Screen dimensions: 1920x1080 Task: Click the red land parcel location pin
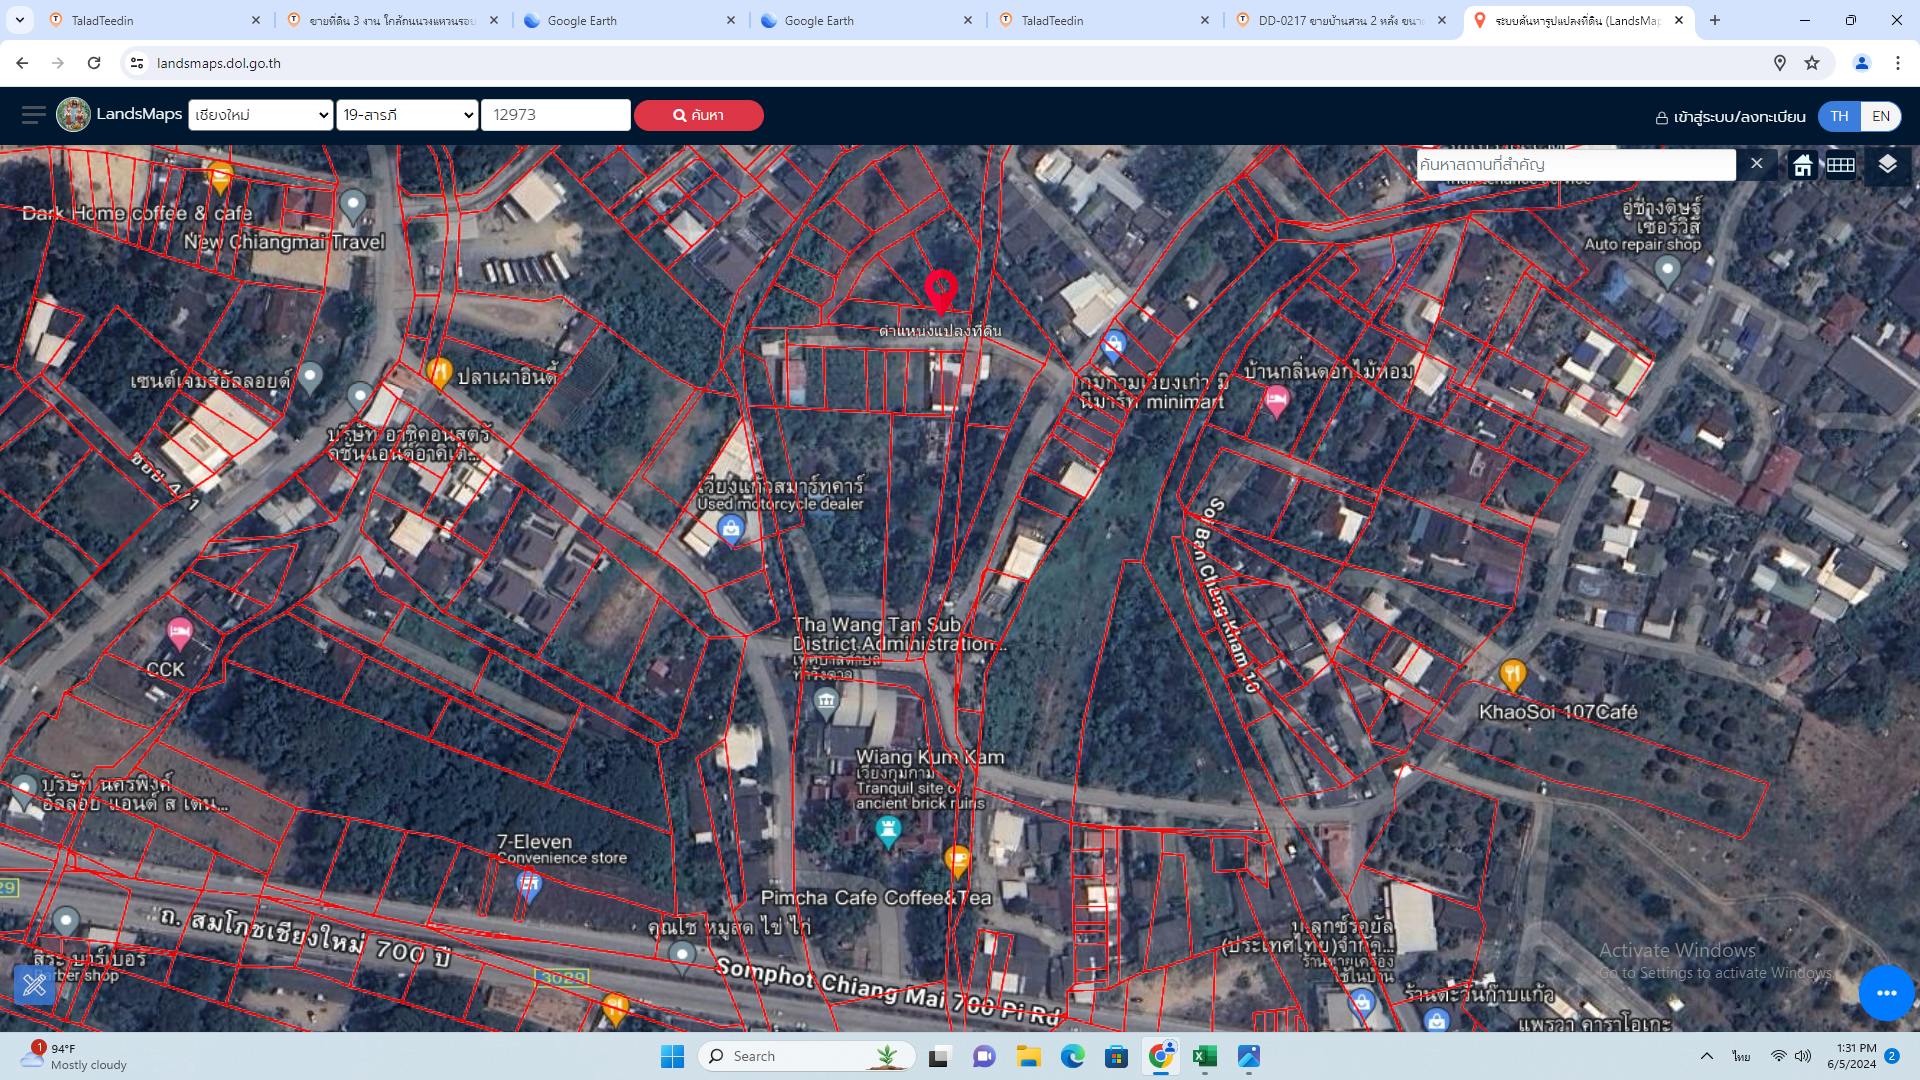pos(940,292)
